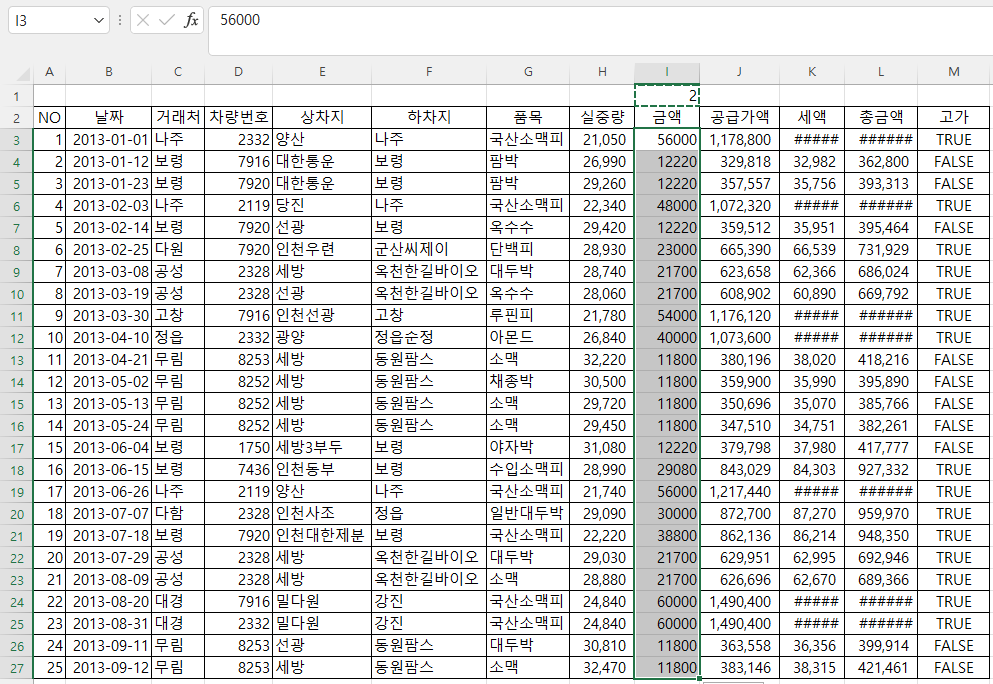993x684 pixels.
Task: Click the 하차지 header cell
Action: tap(429, 117)
